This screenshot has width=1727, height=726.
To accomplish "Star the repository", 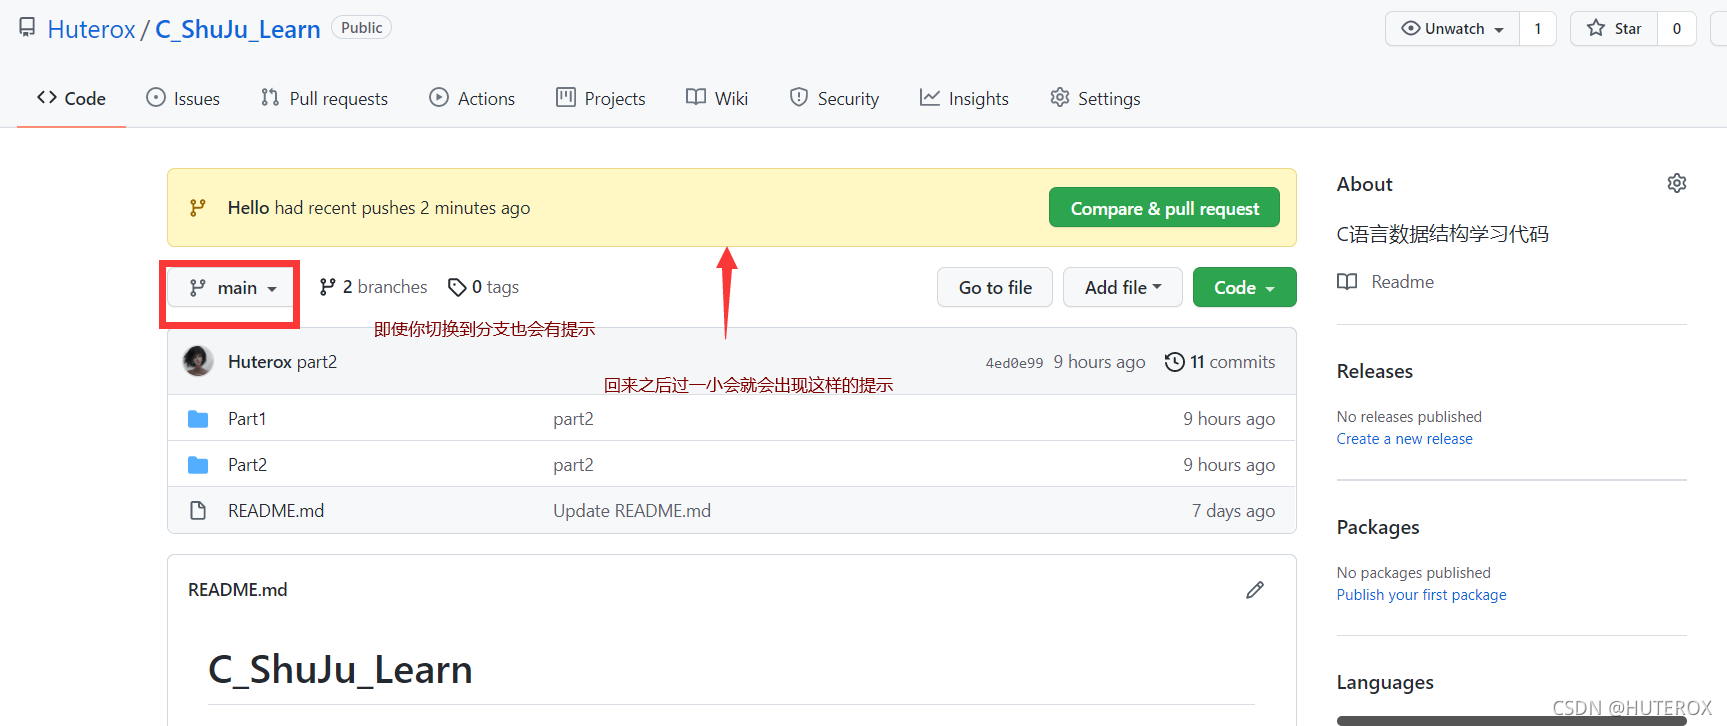I will click(x=1614, y=28).
